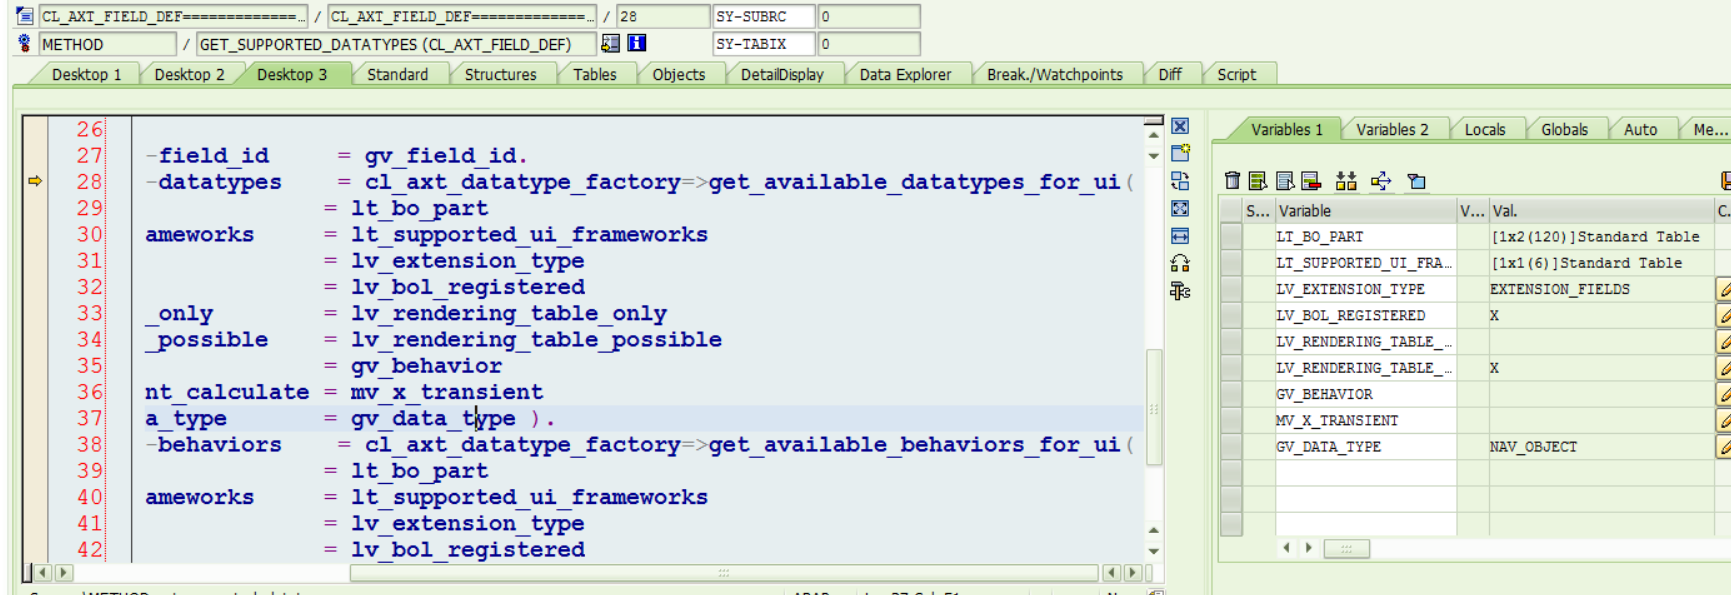1731x595 pixels.
Task: Click line number 30 in the gutter
Action: click(89, 234)
